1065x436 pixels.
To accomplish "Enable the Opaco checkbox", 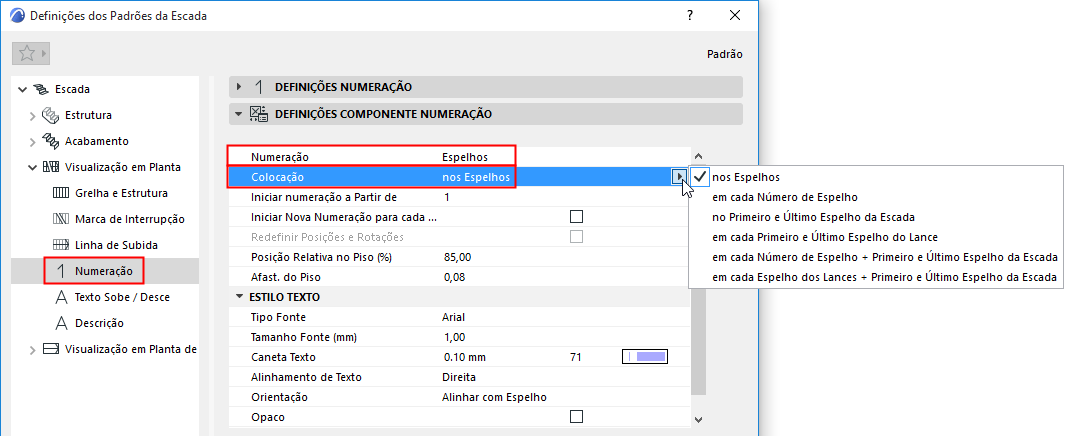I will 577,416.
